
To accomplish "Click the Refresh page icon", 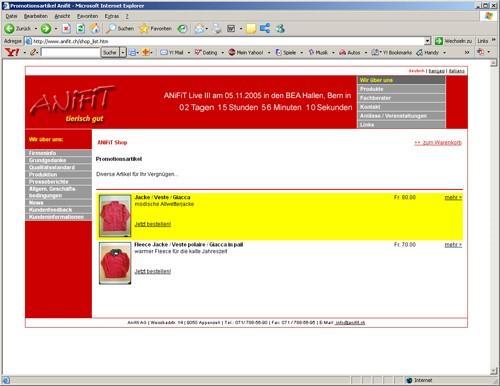I will tap(81, 29).
